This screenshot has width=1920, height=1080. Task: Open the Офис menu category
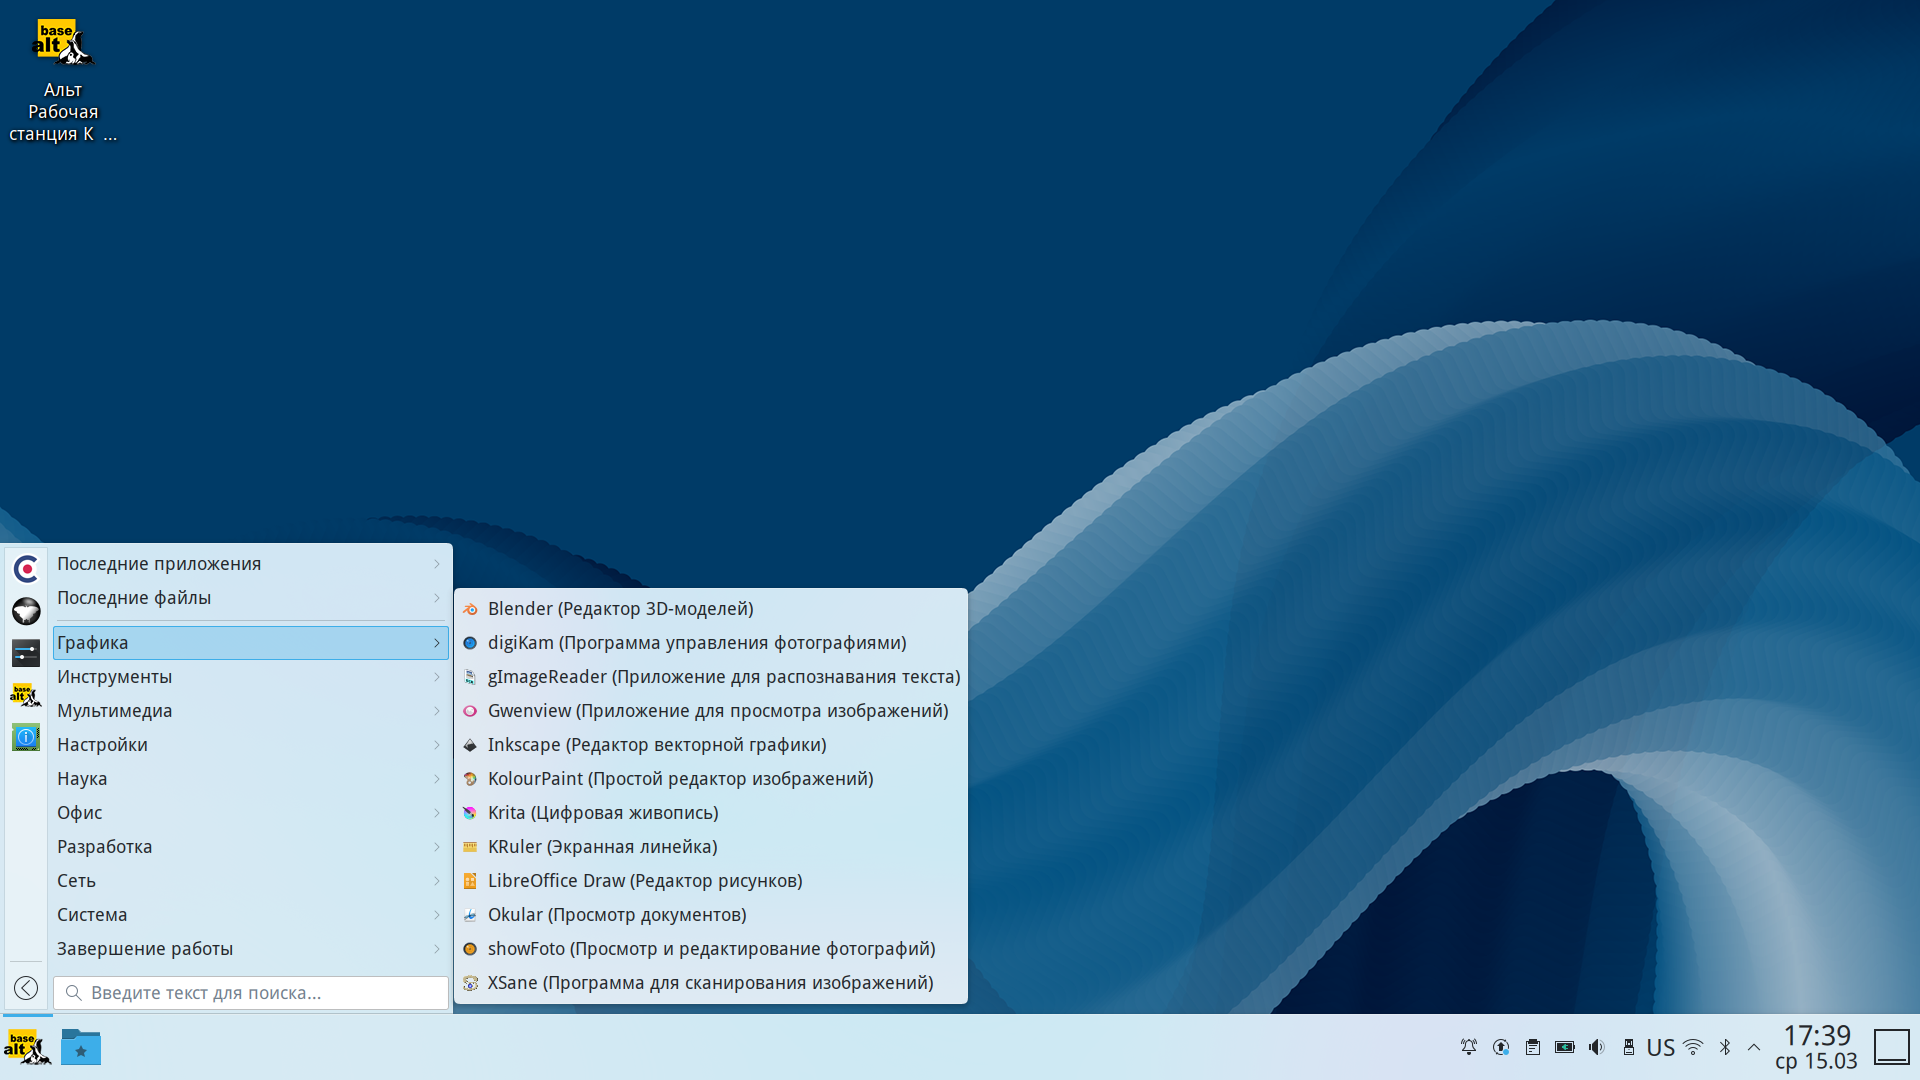click(x=250, y=813)
